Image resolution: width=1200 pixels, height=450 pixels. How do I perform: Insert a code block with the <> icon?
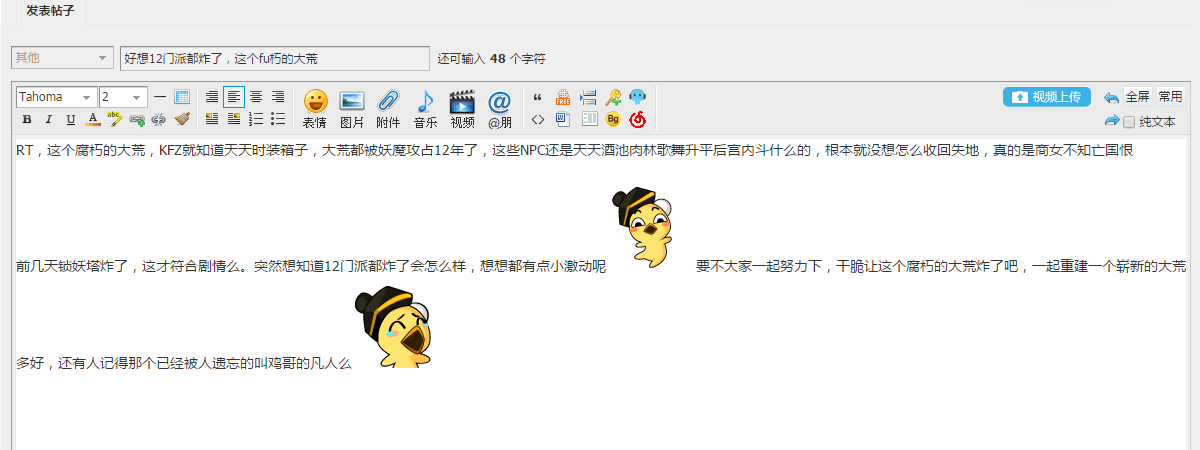538,120
